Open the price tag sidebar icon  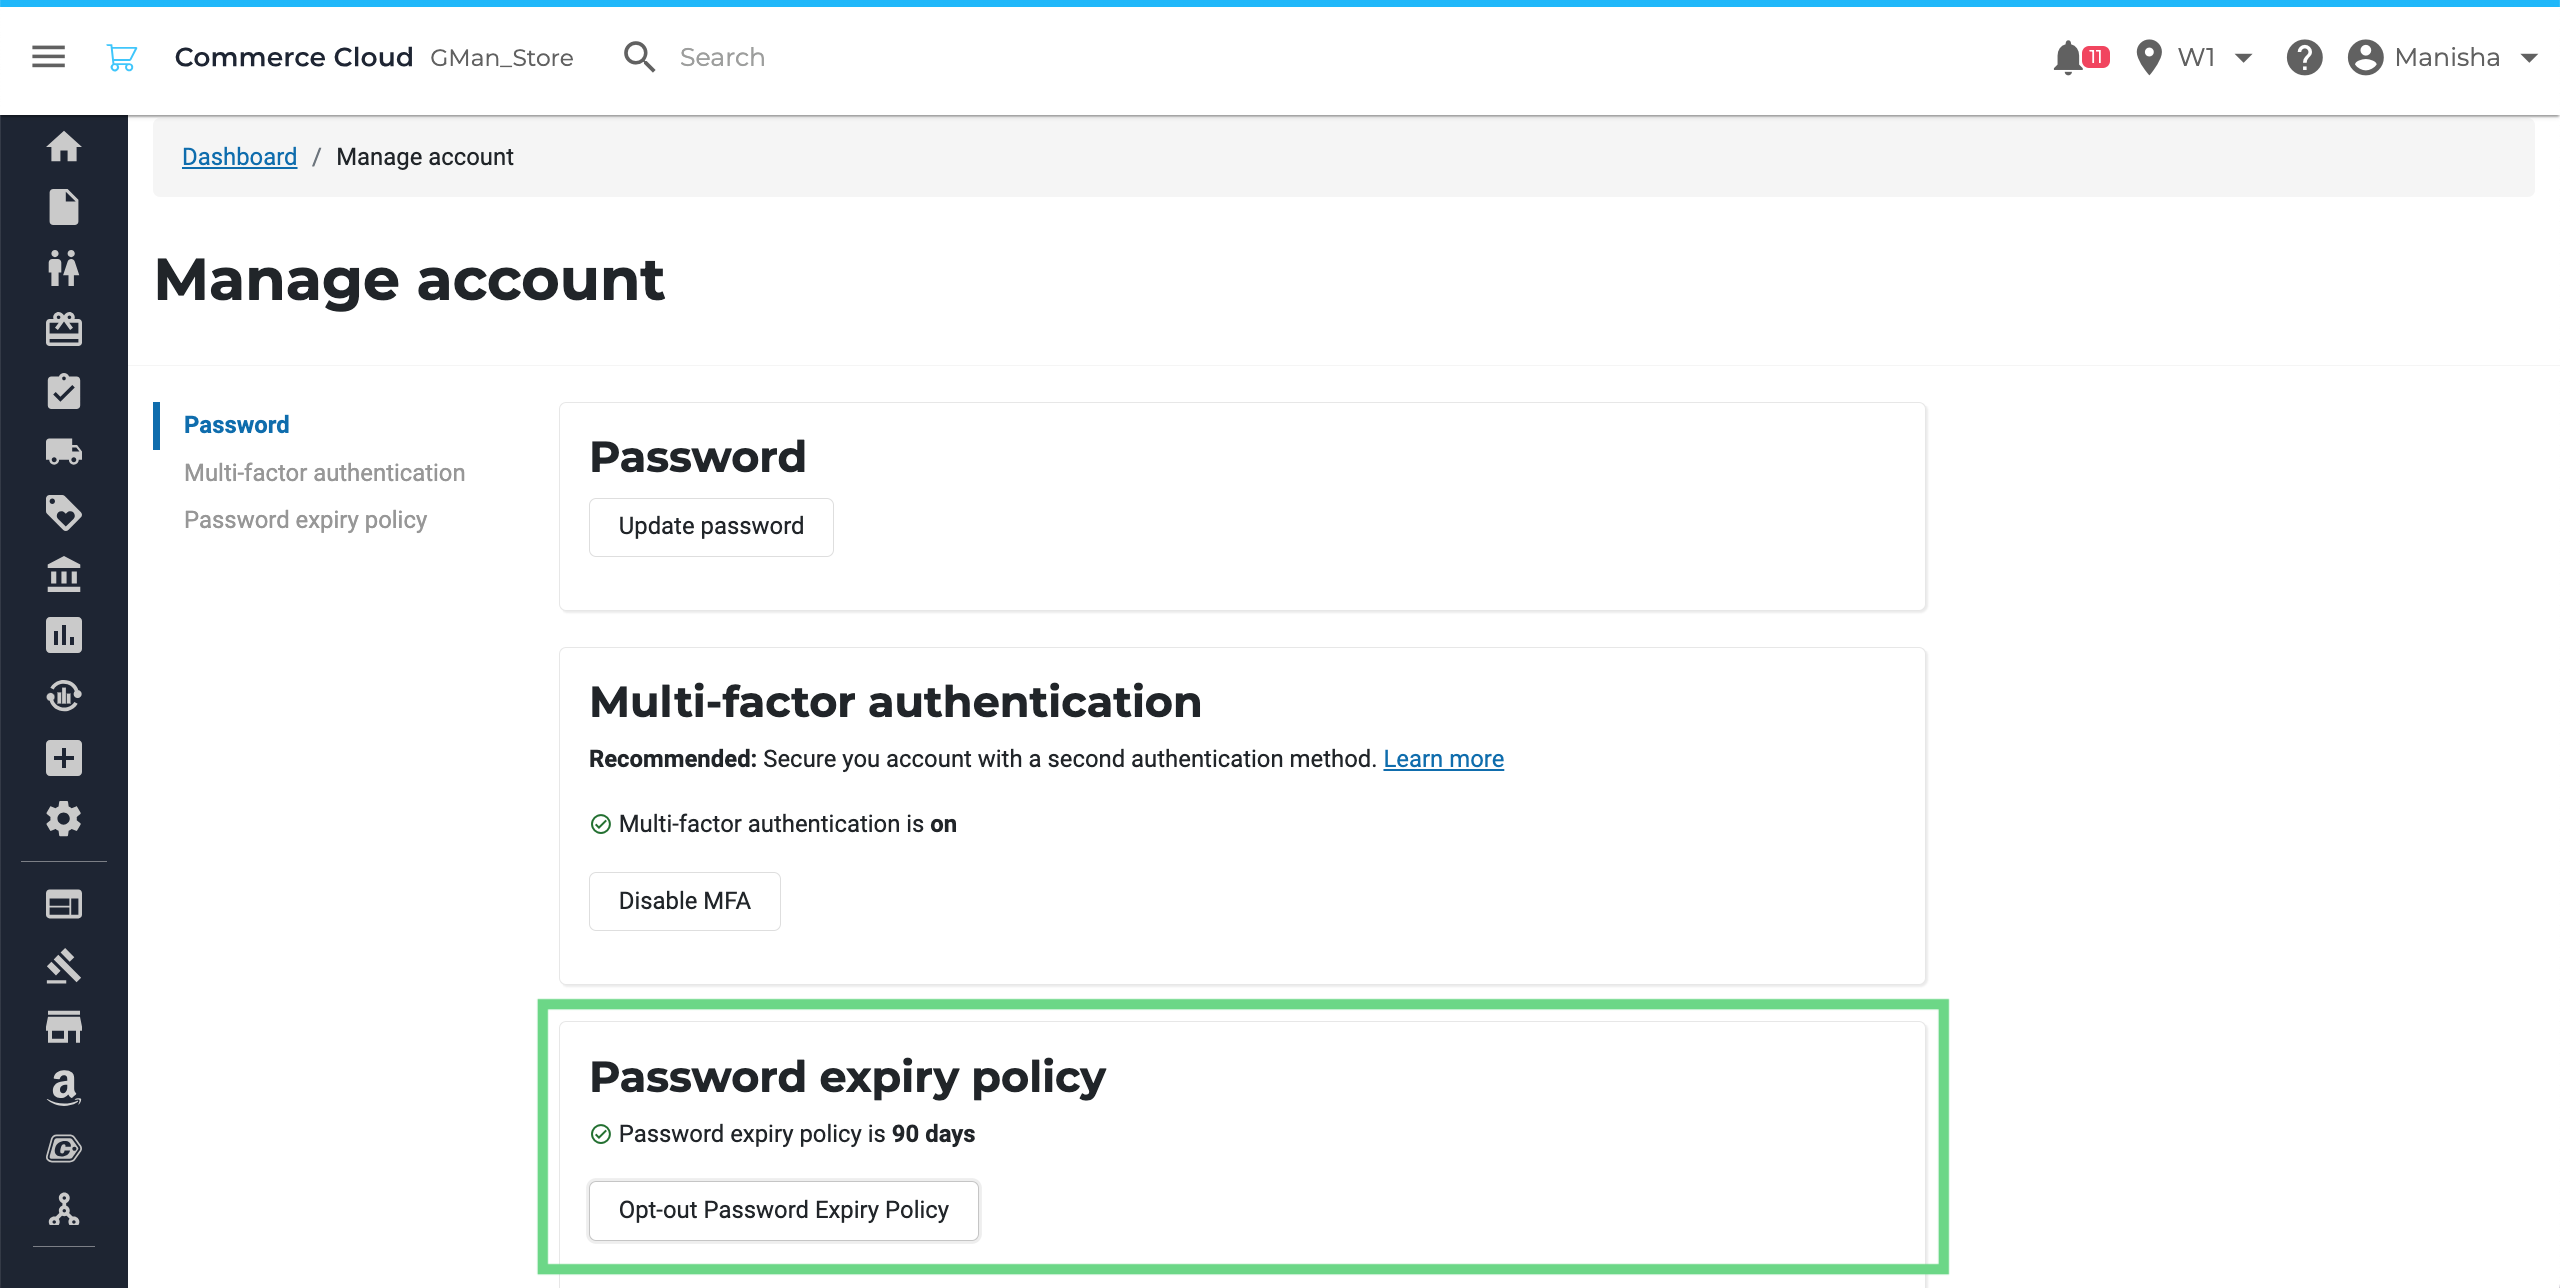point(63,513)
